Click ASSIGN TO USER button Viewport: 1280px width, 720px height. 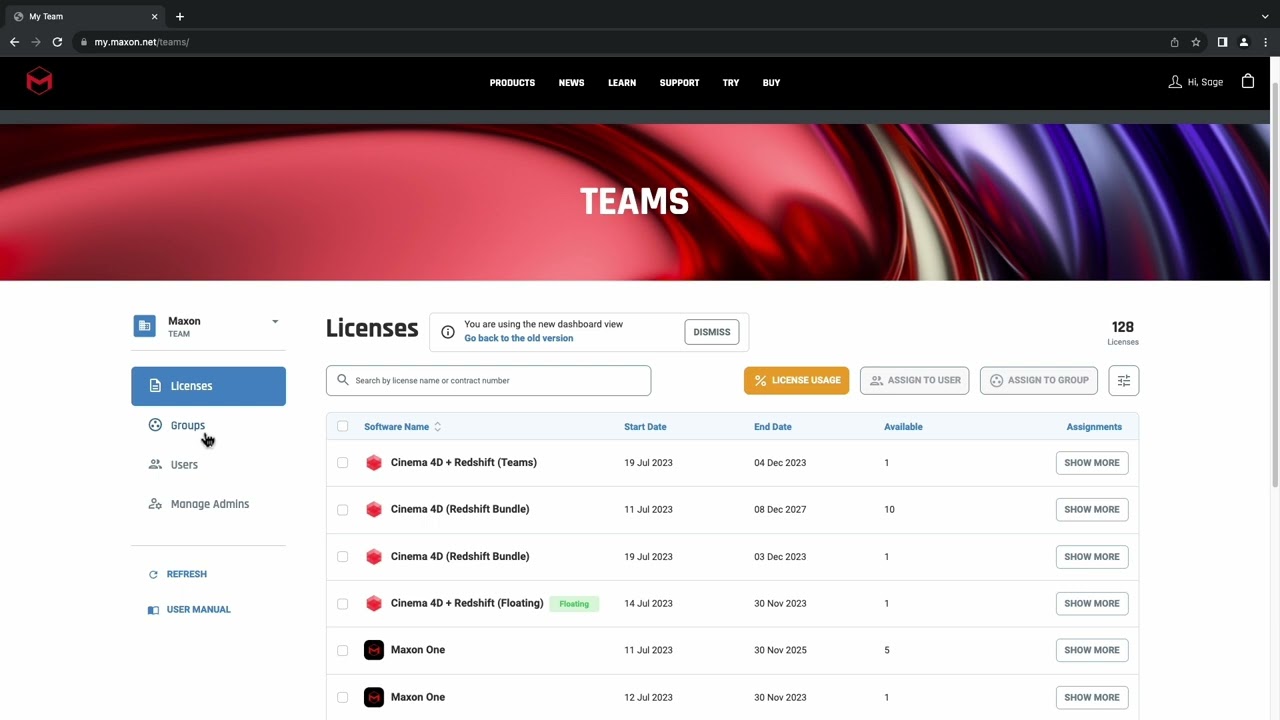click(x=914, y=380)
